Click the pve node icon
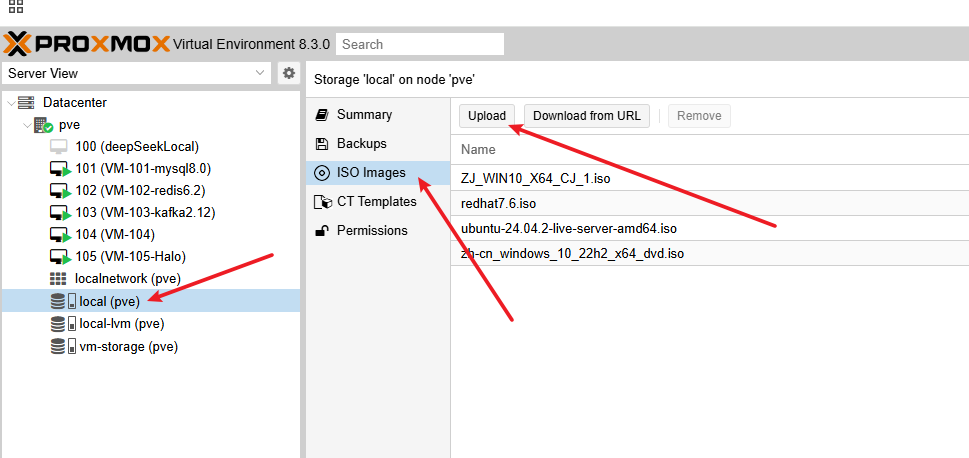This screenshot has width=969, height=458. 43,125
